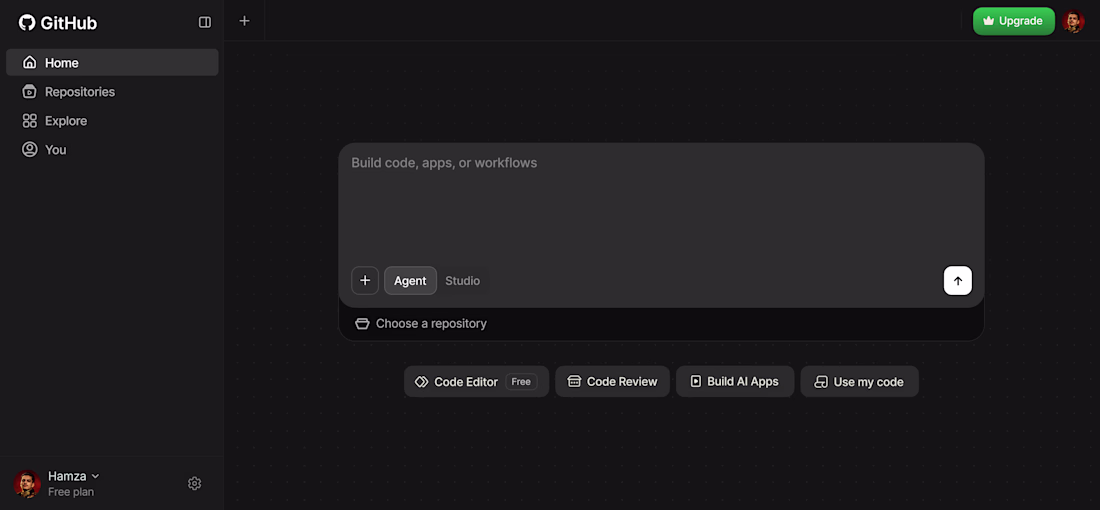Viewport: 1100px width, 510px height.
Task: Select Use my code option
Action: pyautogui.click(x=859, y=382)
